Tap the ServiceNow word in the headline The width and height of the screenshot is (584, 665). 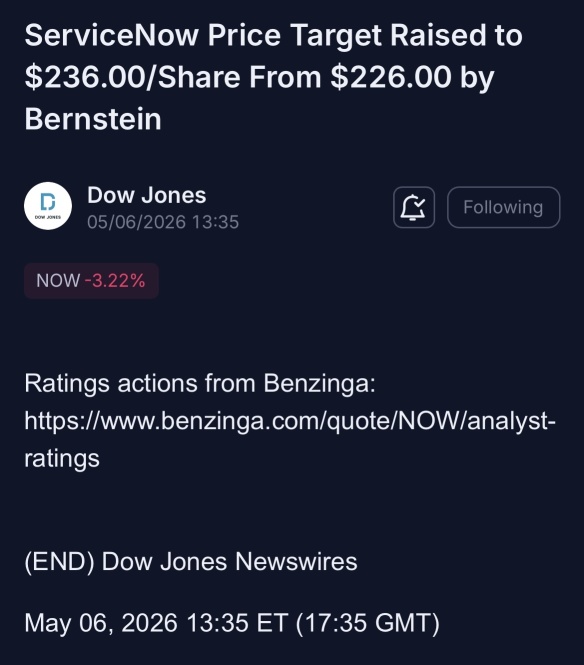tap(112, 35)
